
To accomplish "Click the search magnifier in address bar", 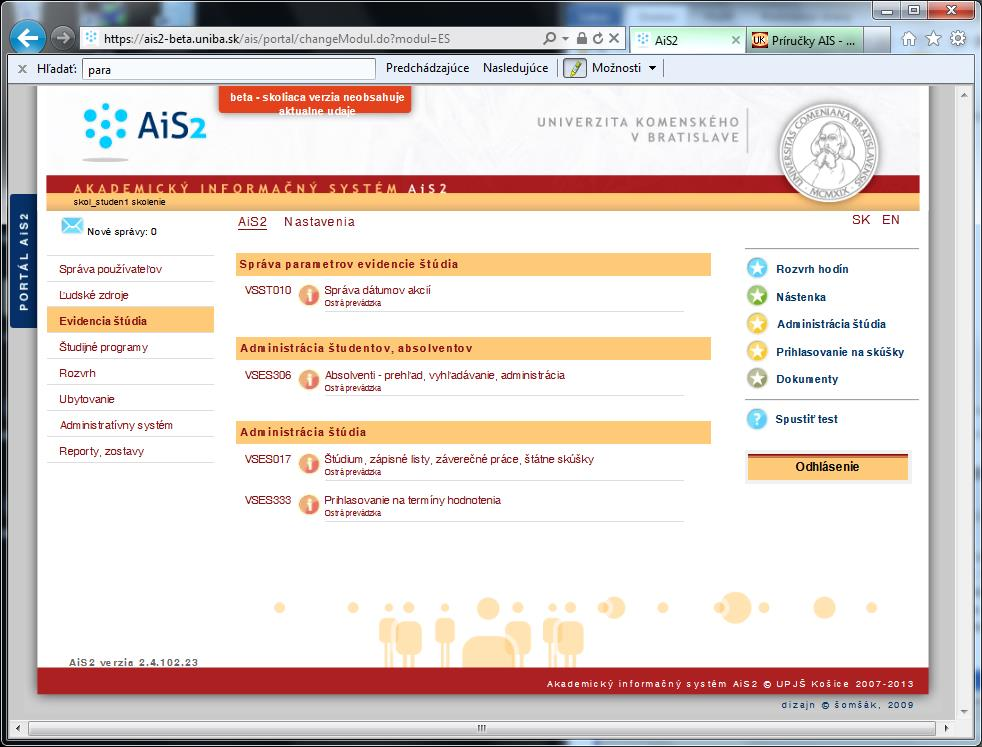I will (x=549, y=38).
